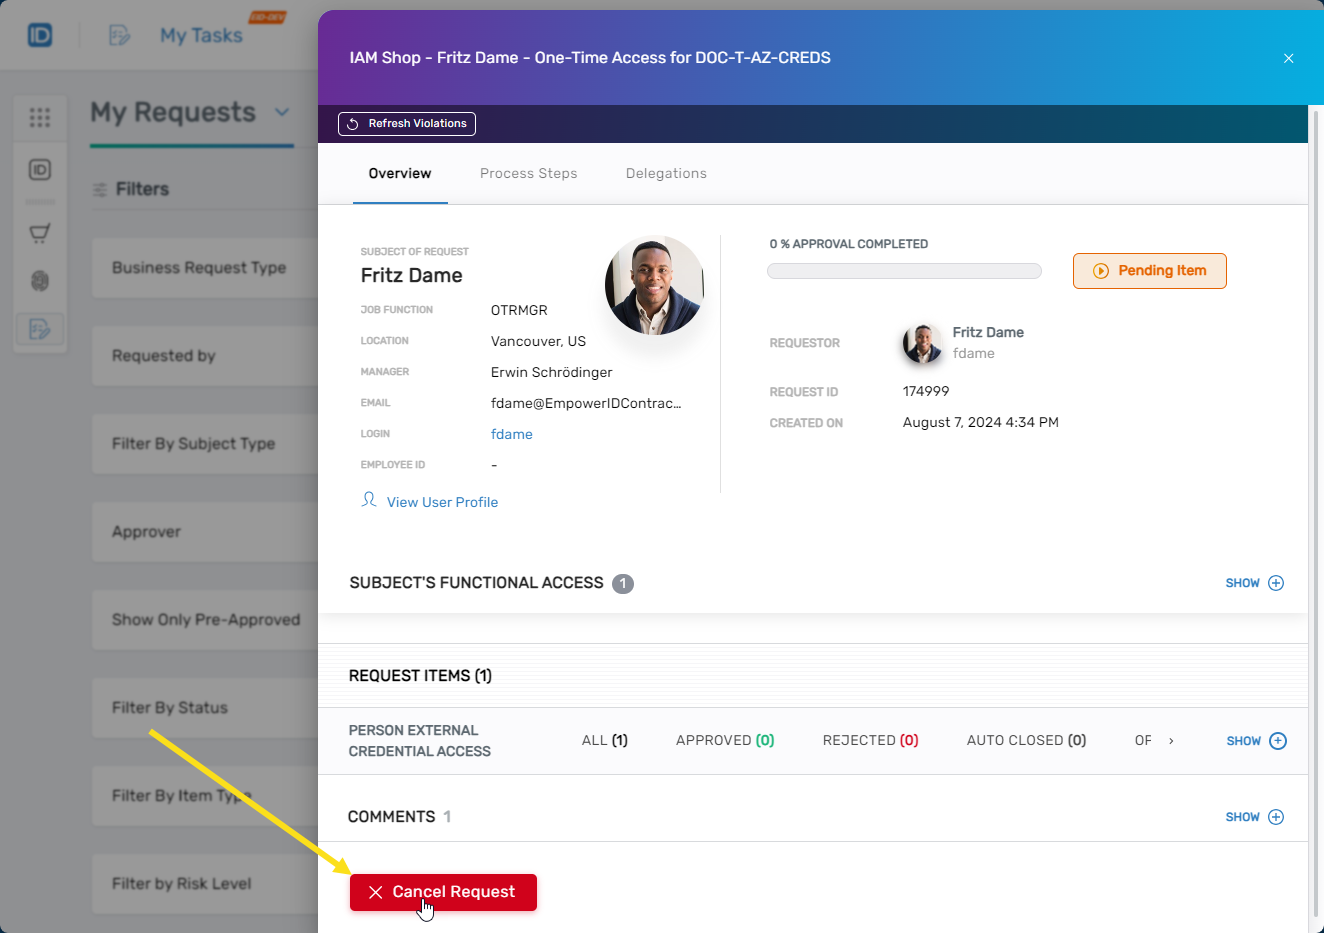
Task: Open the apps grid icon in sidebar
Action: click(40, 118)
